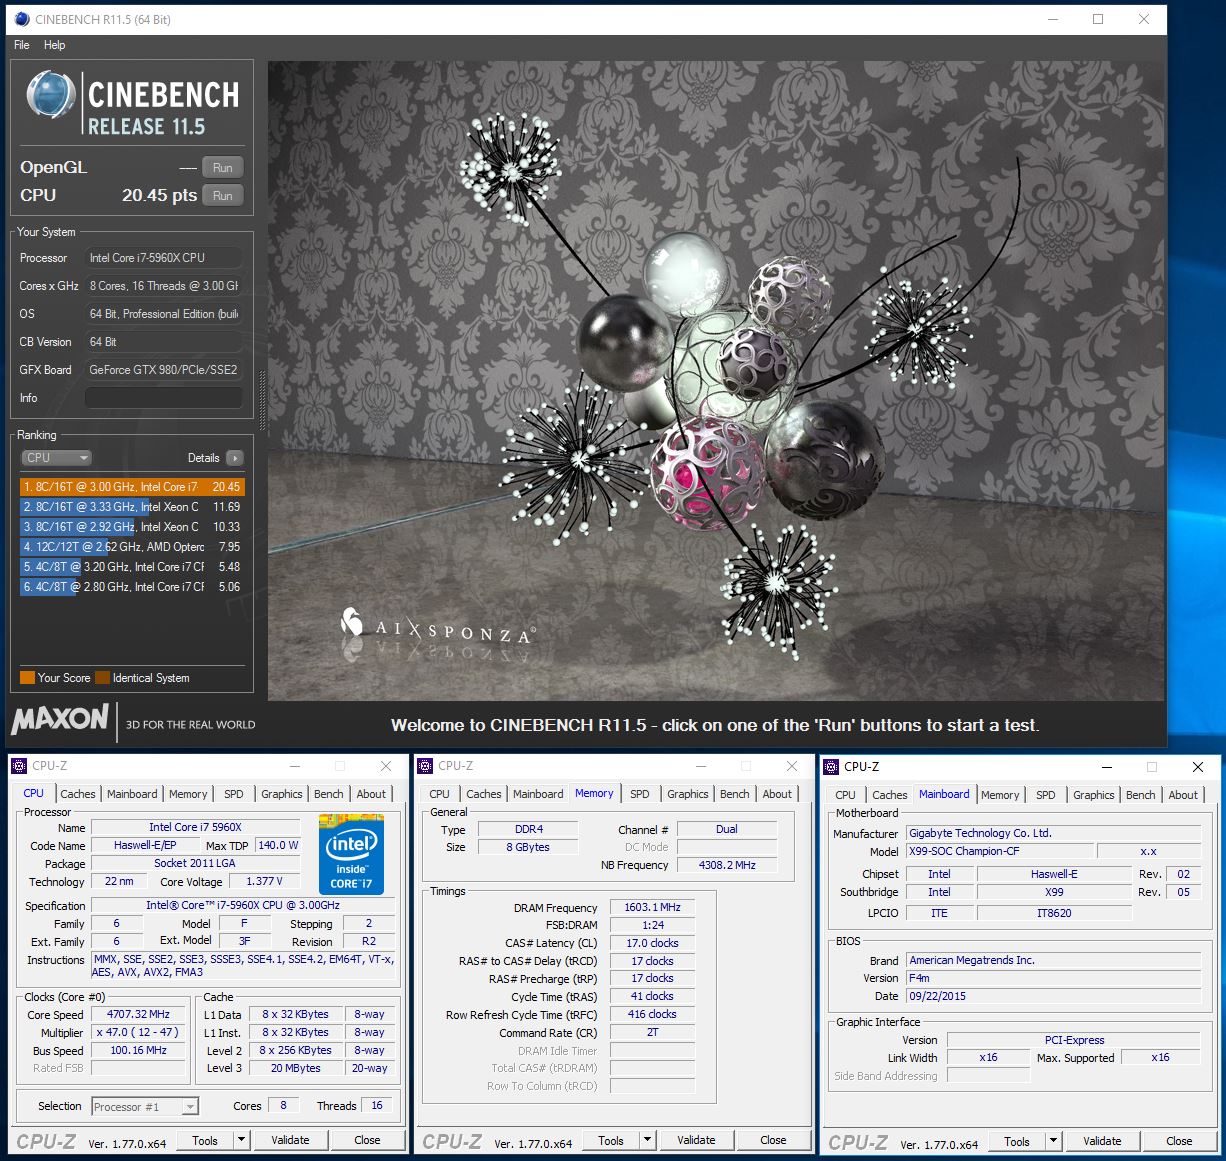Click the Core Voltage value 1.377 V
This screenshot has width=1226, height=1161.
pyautogui.click(x=264, y=881)
